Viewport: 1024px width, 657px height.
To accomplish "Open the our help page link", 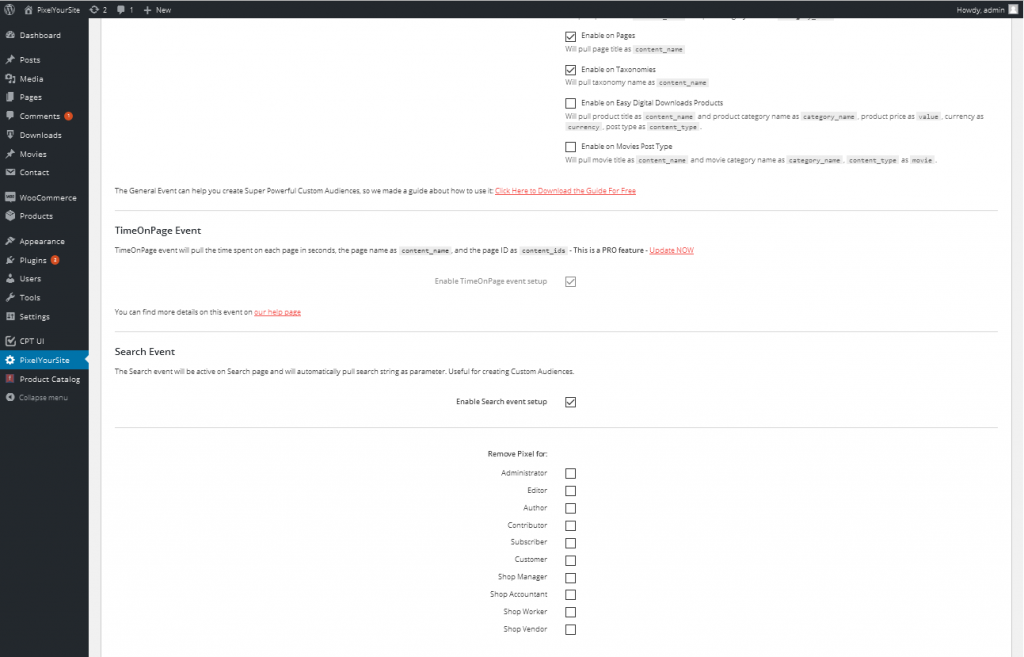I will coord(278,312).
